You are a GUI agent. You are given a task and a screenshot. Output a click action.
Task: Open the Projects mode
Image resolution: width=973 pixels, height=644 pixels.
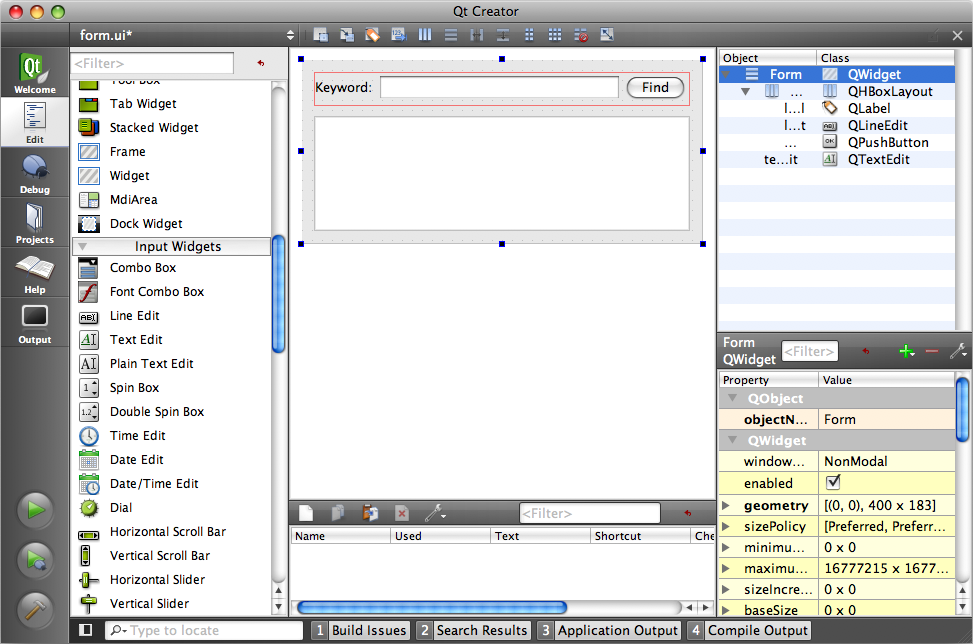click(34, 223)
